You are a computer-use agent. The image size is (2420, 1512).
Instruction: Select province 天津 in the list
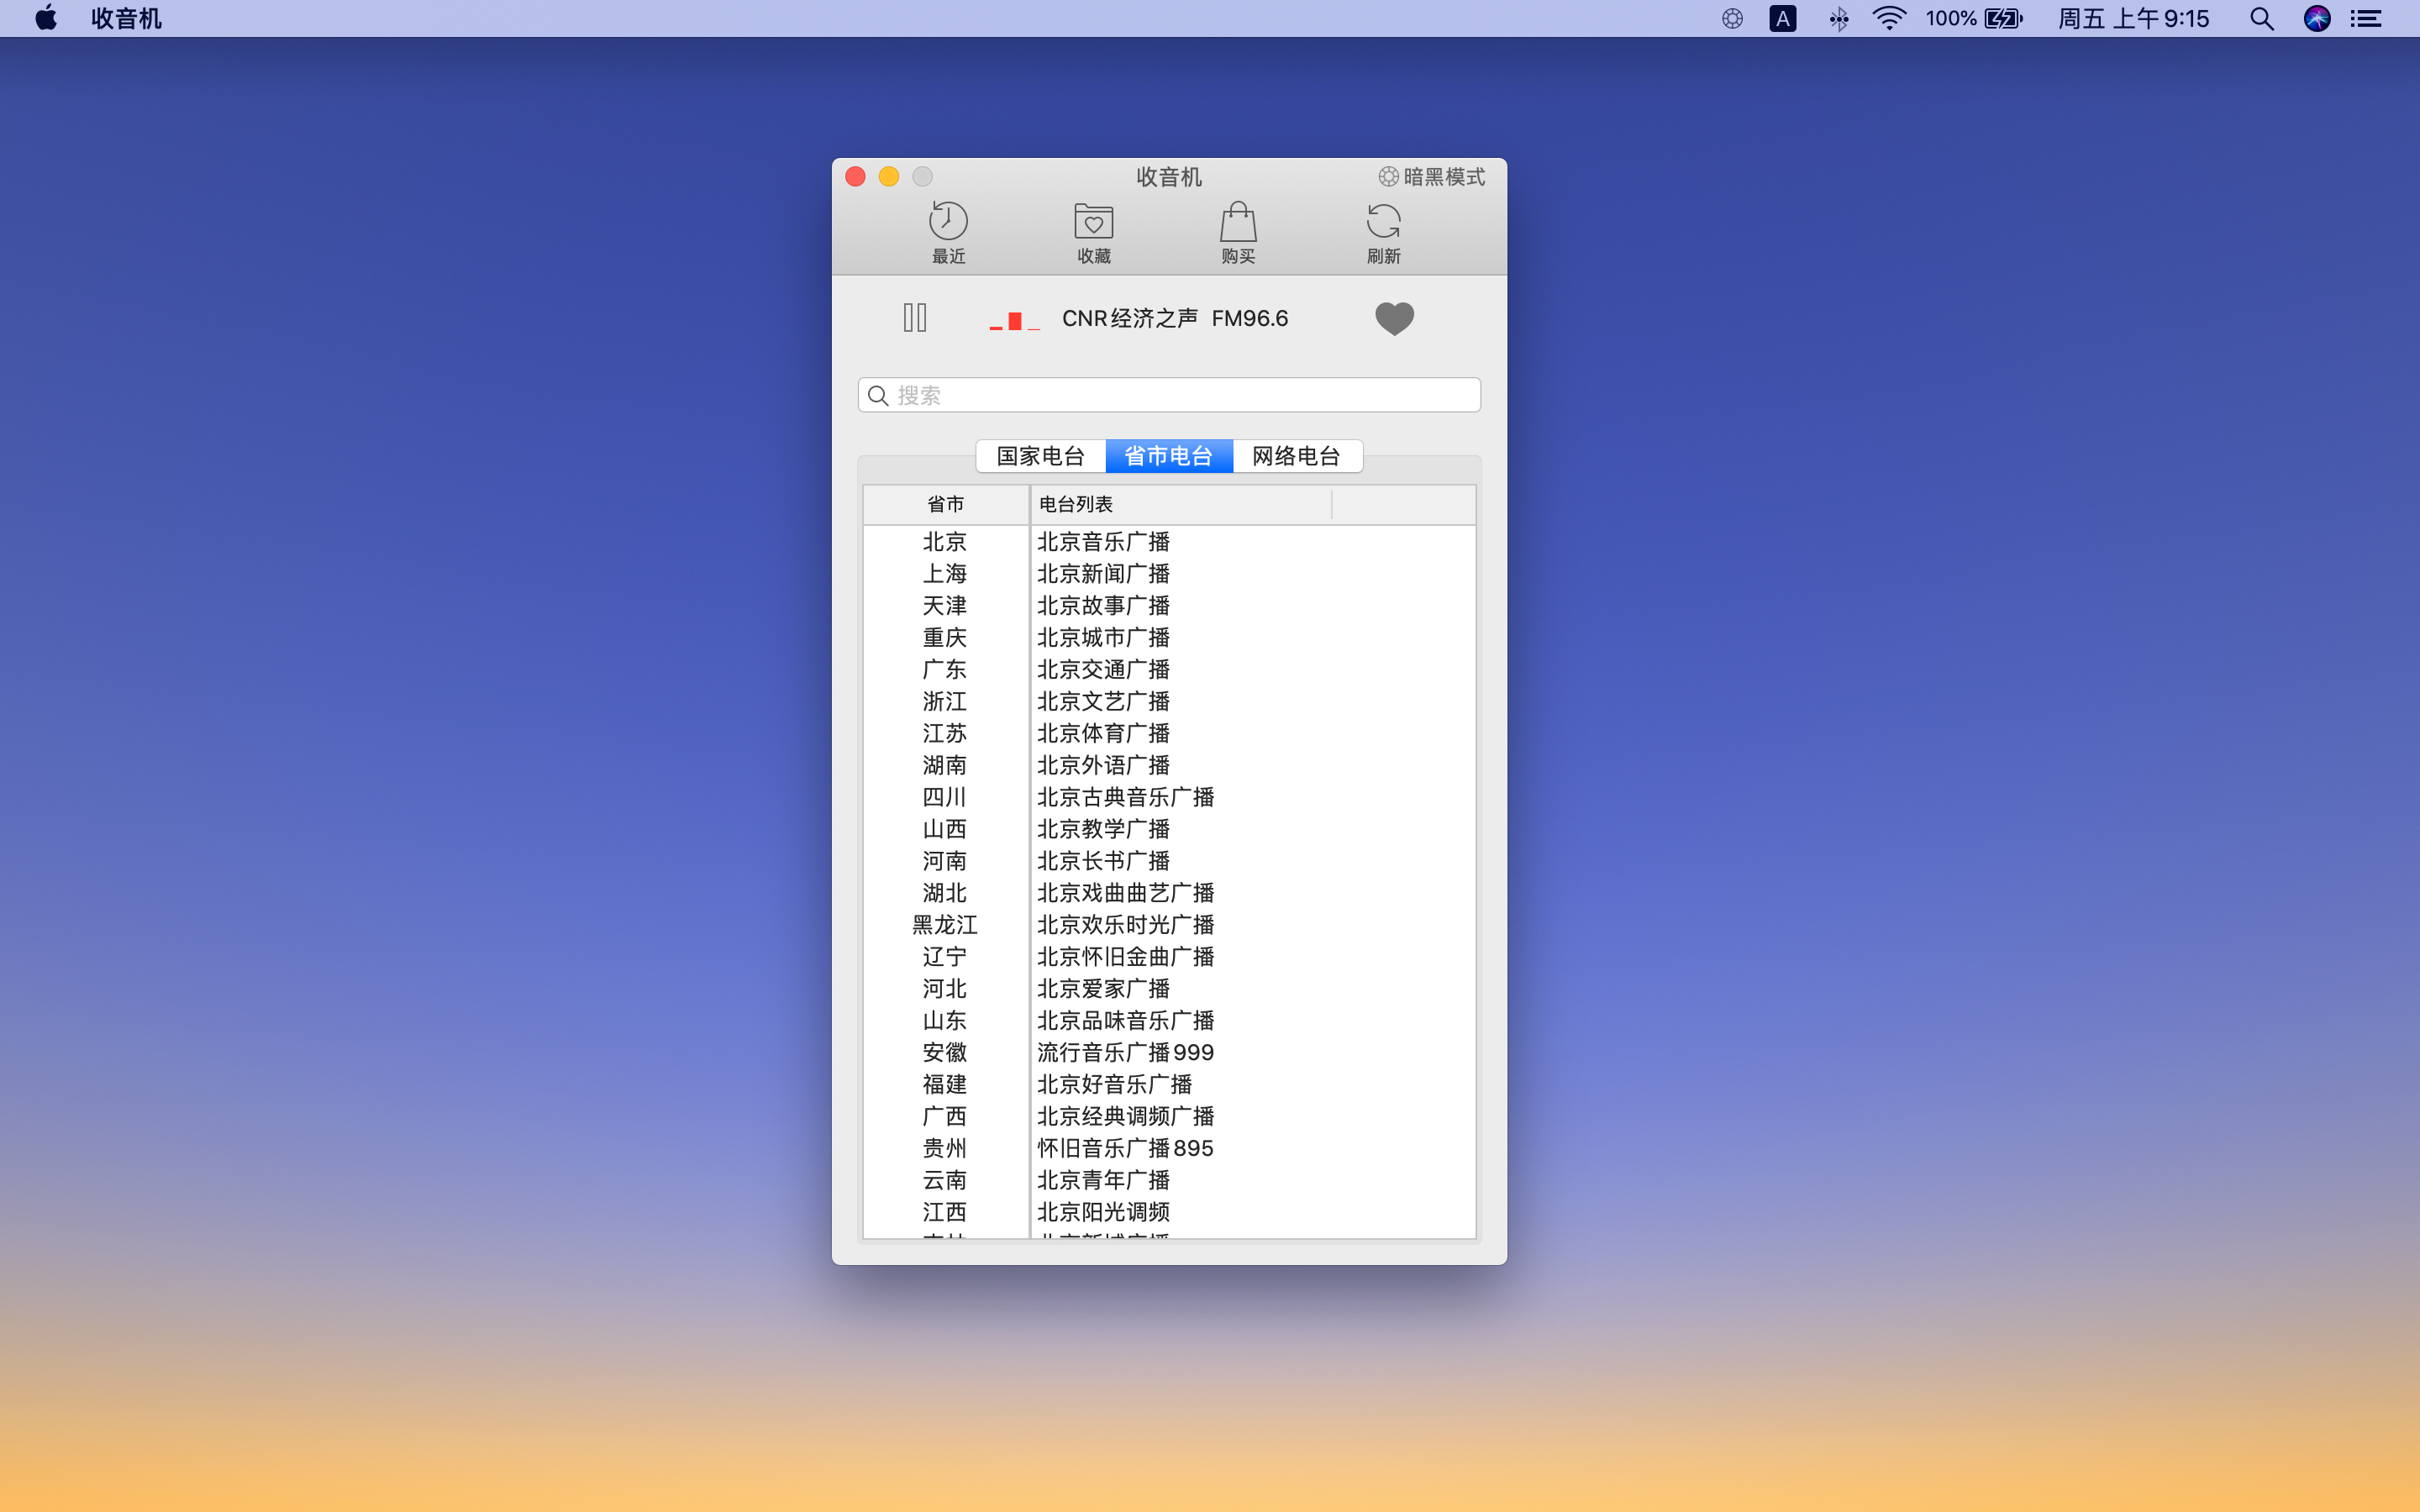click(x=945, y=606)
